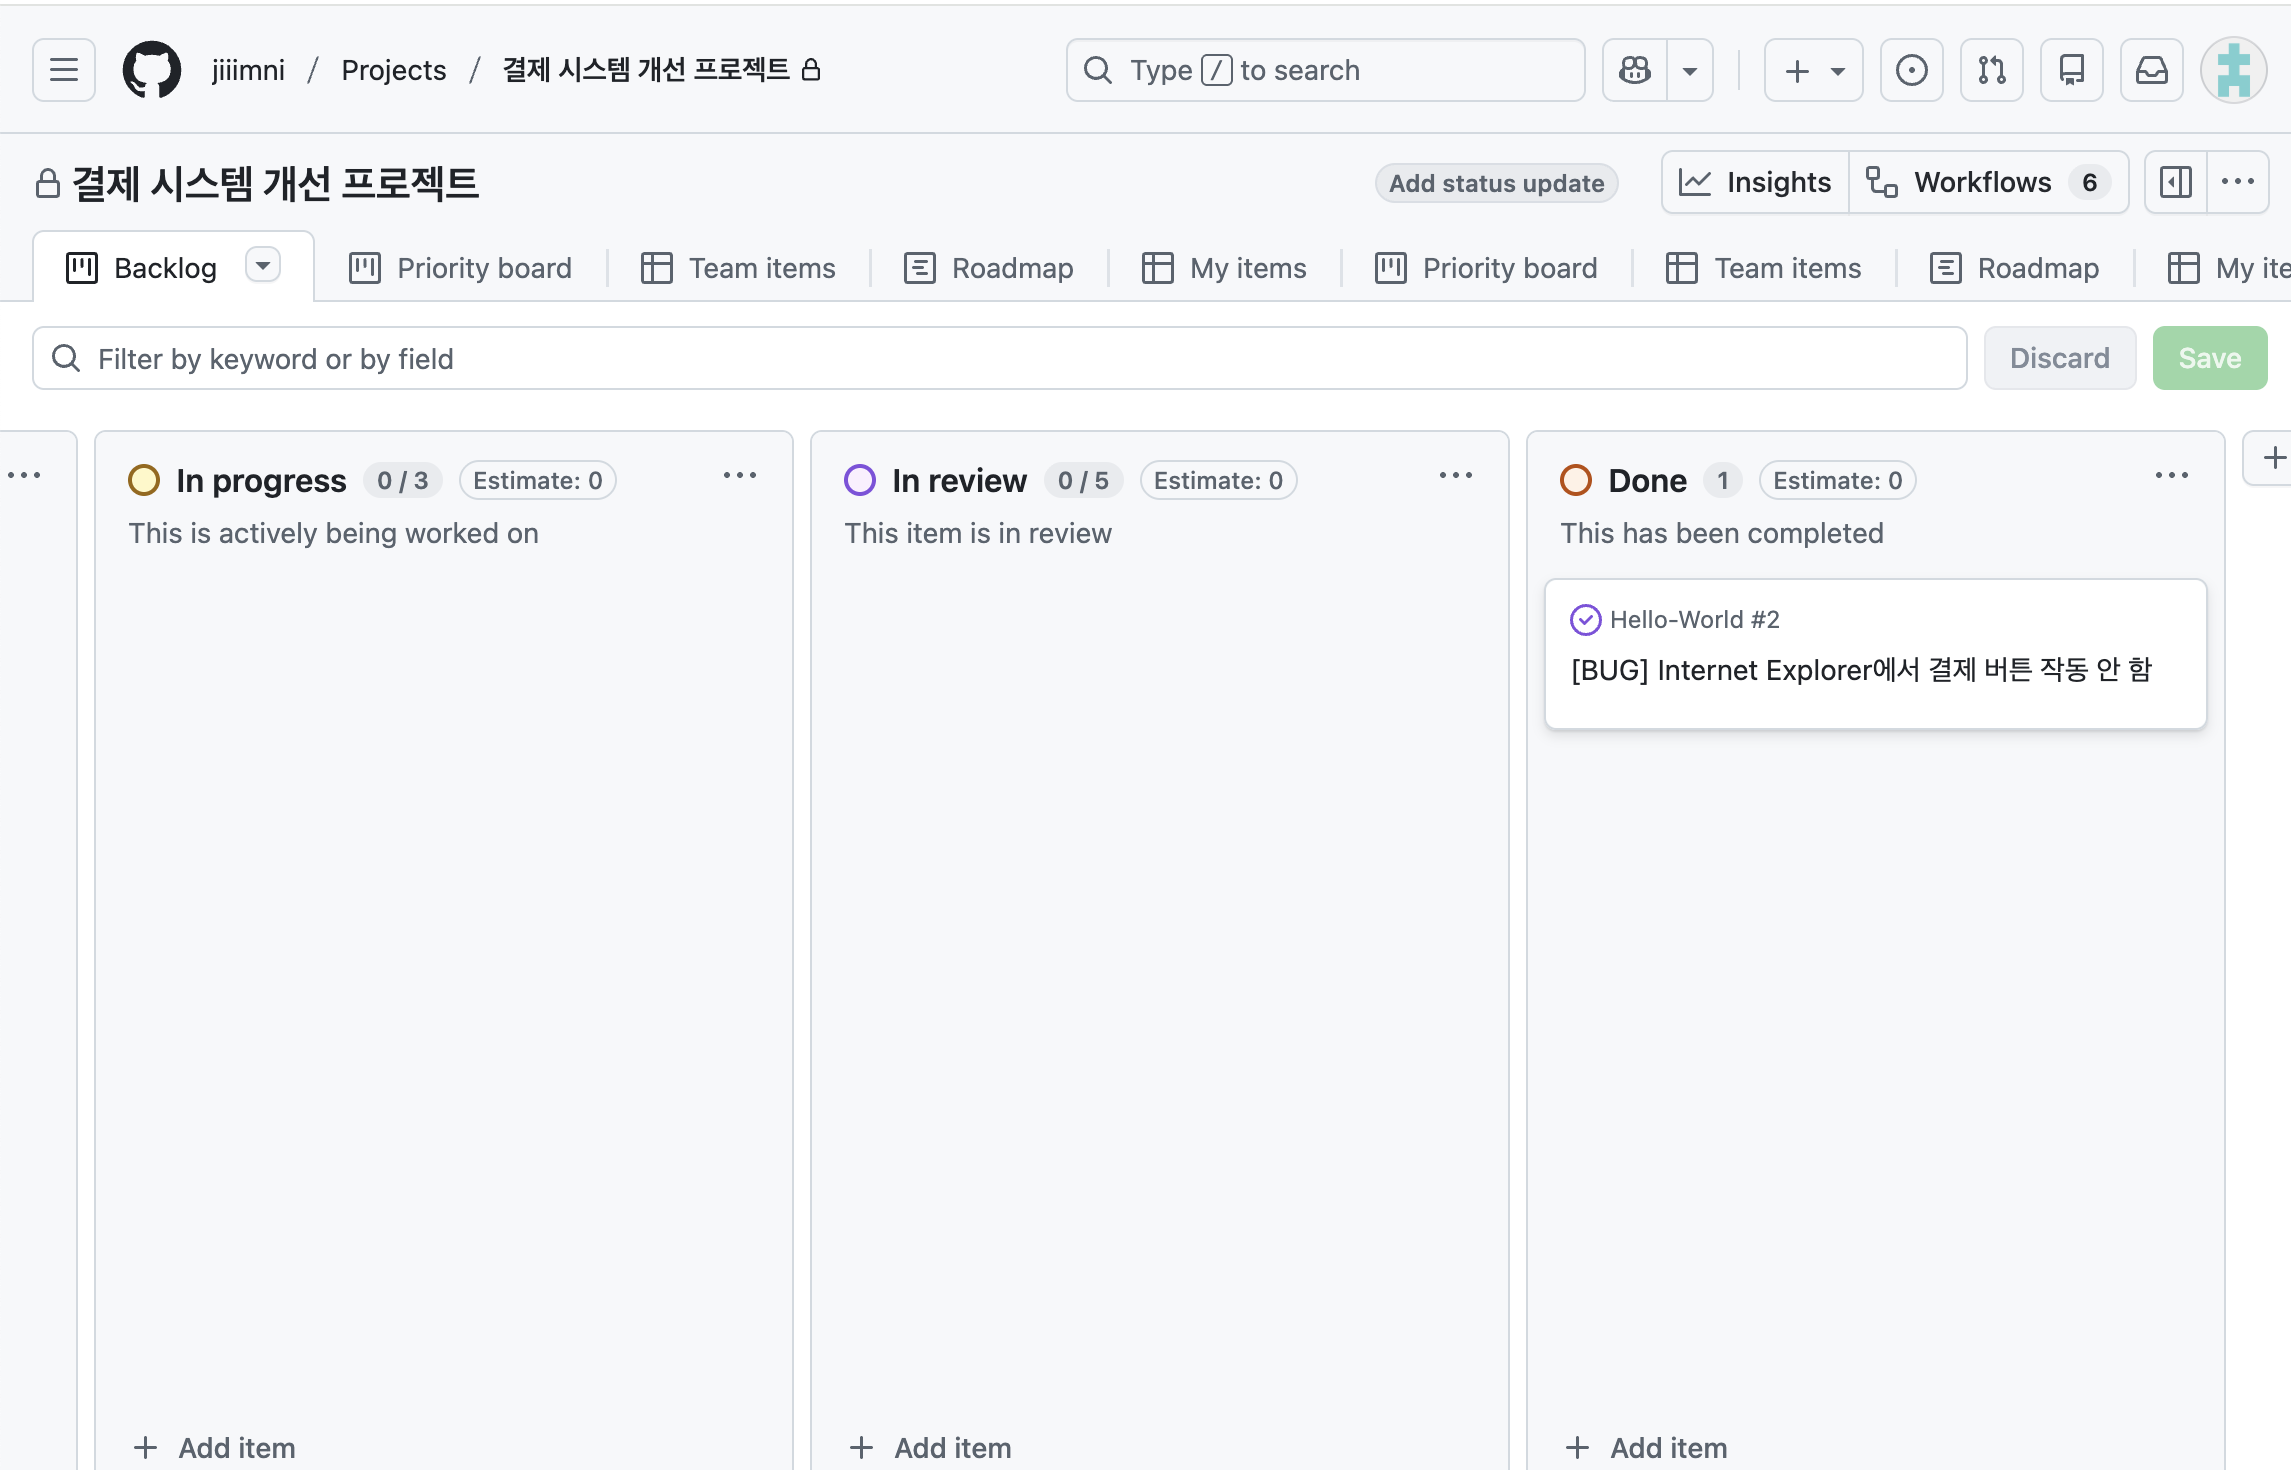Screen dimensions: 2291x1470
Task: Open the issues icon in header
Action: pos(1911,70)
